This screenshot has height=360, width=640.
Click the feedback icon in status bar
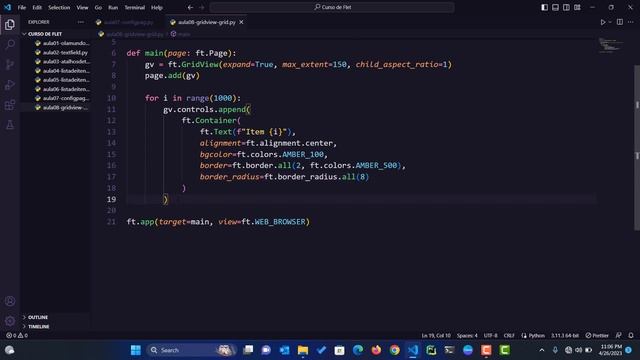click(619, 336)
